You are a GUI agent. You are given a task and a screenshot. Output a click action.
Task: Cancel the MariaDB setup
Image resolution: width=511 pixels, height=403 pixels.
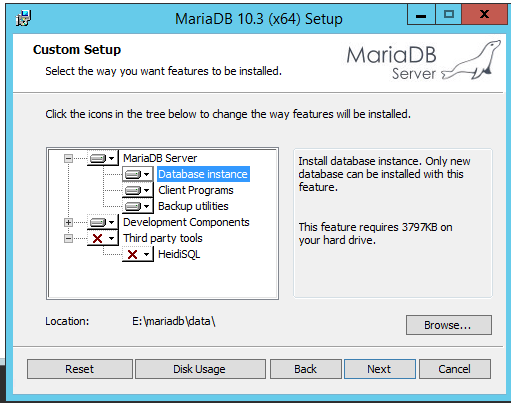point(455,369)
